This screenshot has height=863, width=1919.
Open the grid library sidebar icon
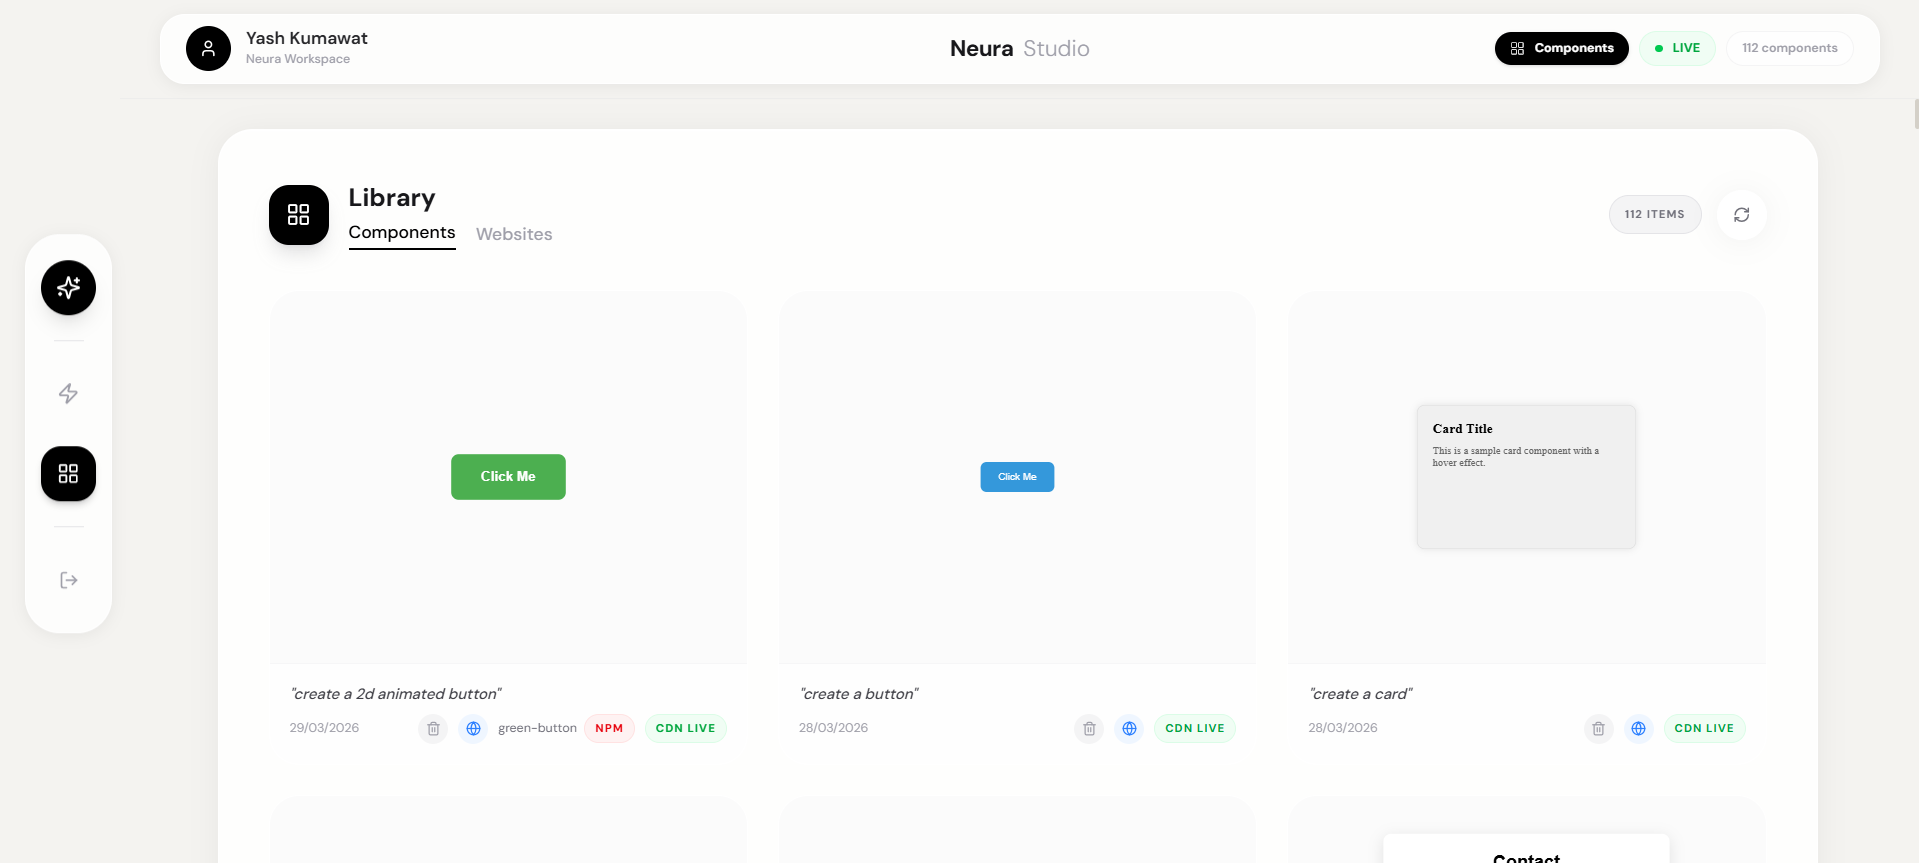(x=68, y=474)
